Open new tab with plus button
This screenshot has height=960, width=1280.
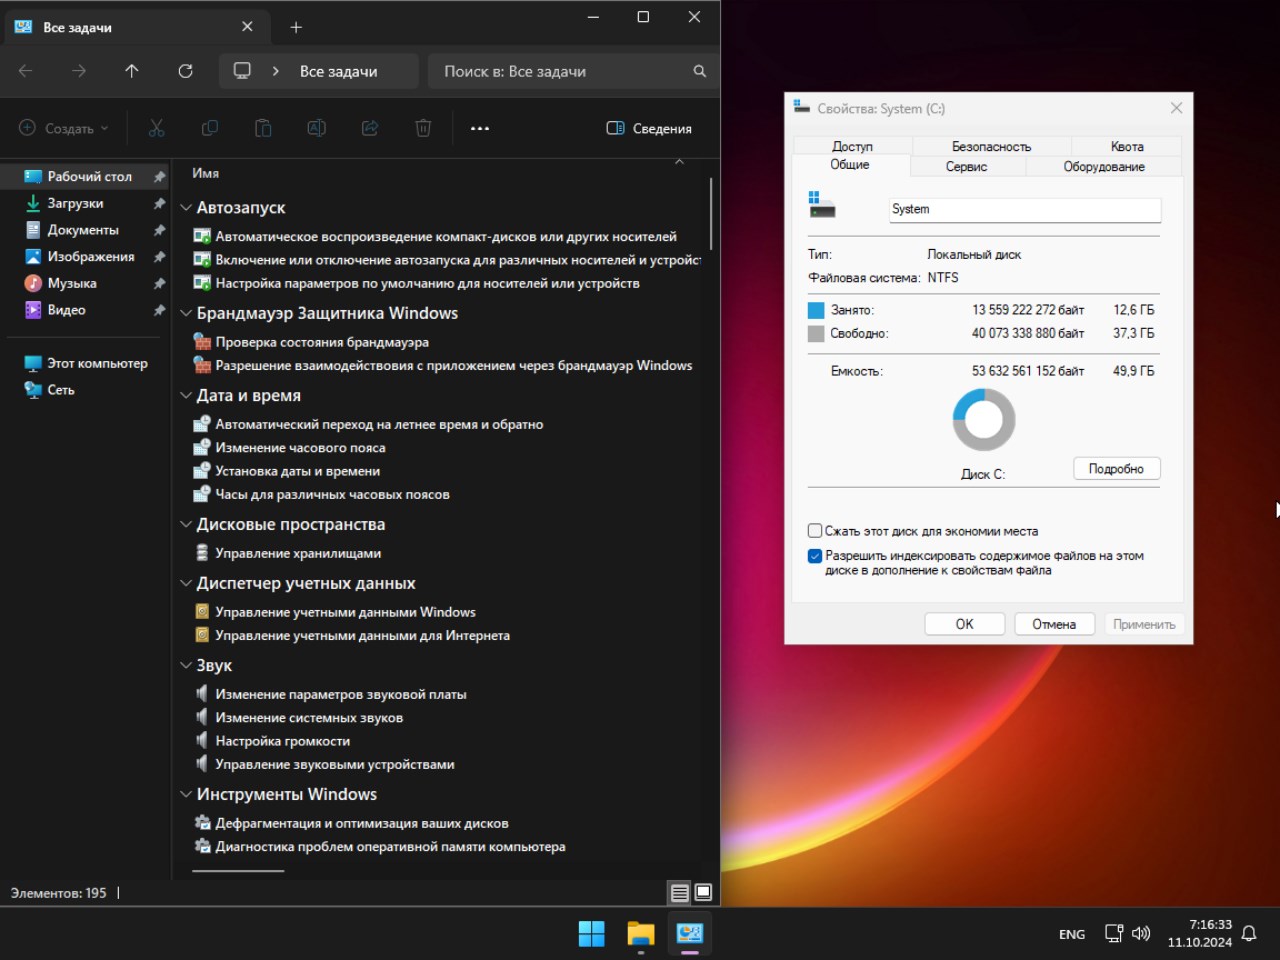point(296,27)
